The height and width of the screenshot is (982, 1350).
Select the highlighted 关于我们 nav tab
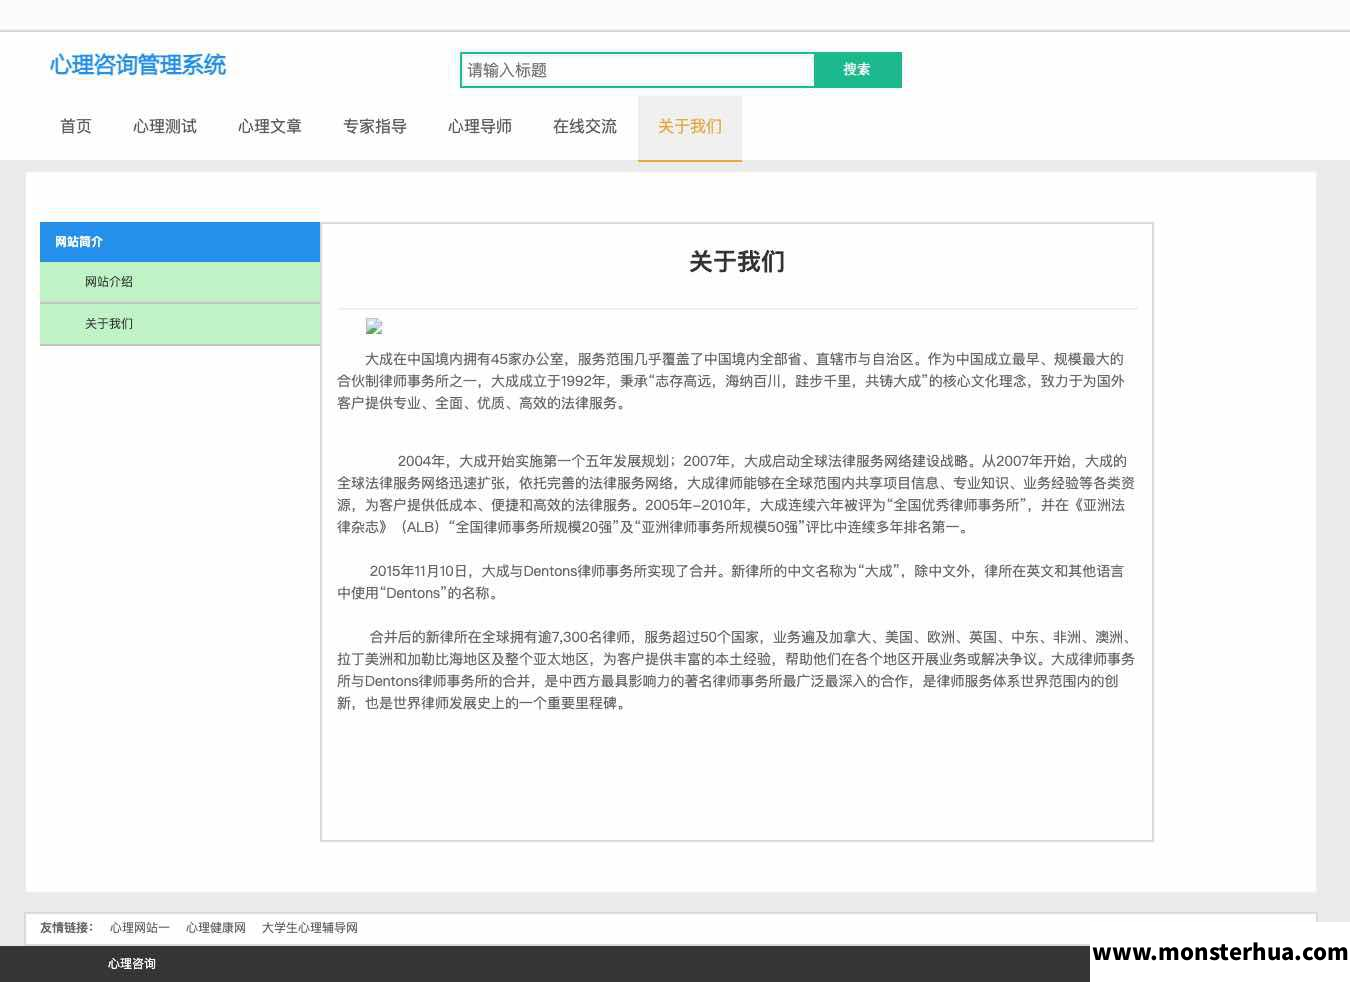(x=690, y=127)
